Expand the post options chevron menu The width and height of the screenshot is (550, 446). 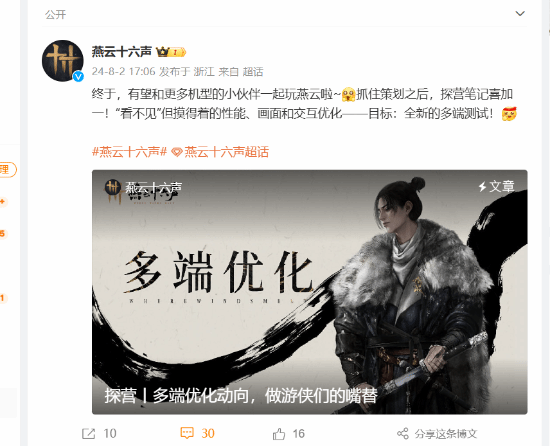[520, 14]
